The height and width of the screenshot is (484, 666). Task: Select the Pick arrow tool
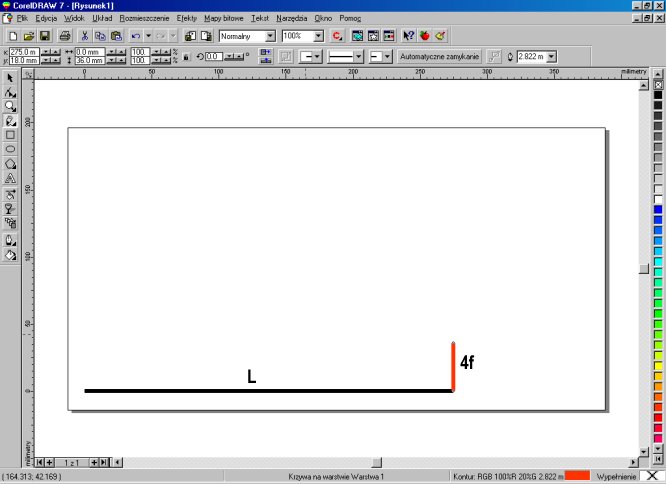coord(10,77)
